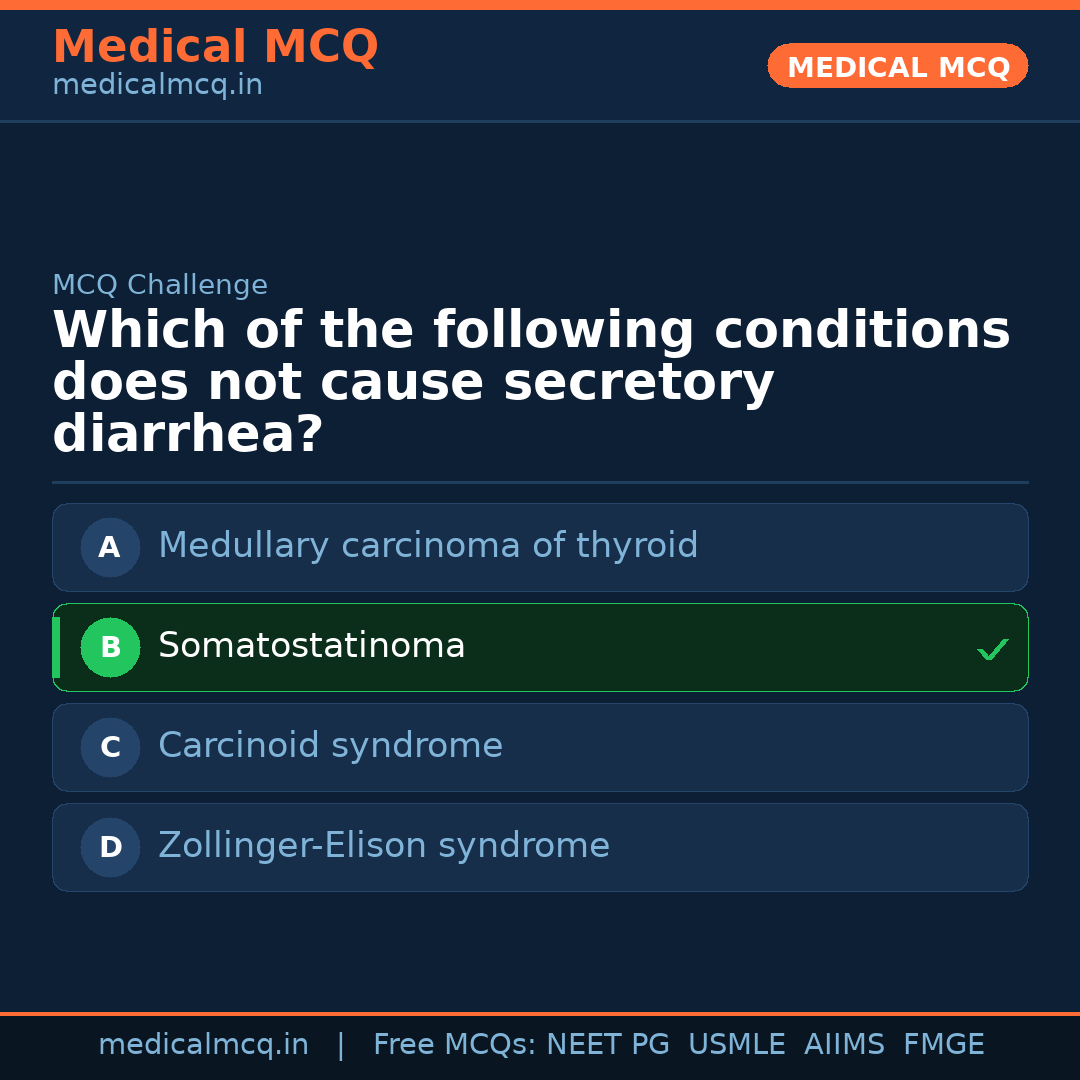Click the letter A circle badge
This screenshot has width=1080, height=1080.
(x=110, y=547)
